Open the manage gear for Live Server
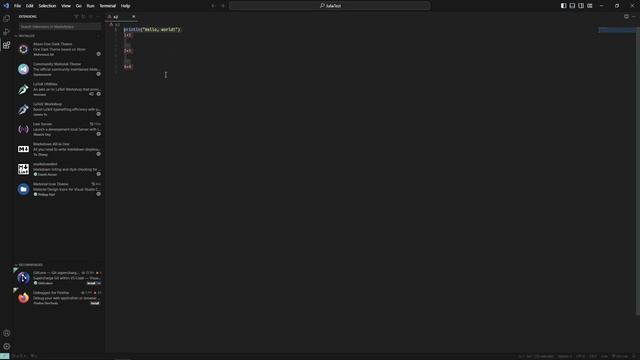 click(x=98, y=134)
